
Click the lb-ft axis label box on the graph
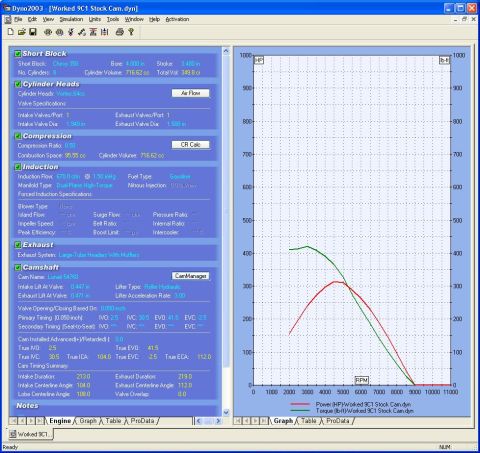pyautogui.click(x=444, y=60)
